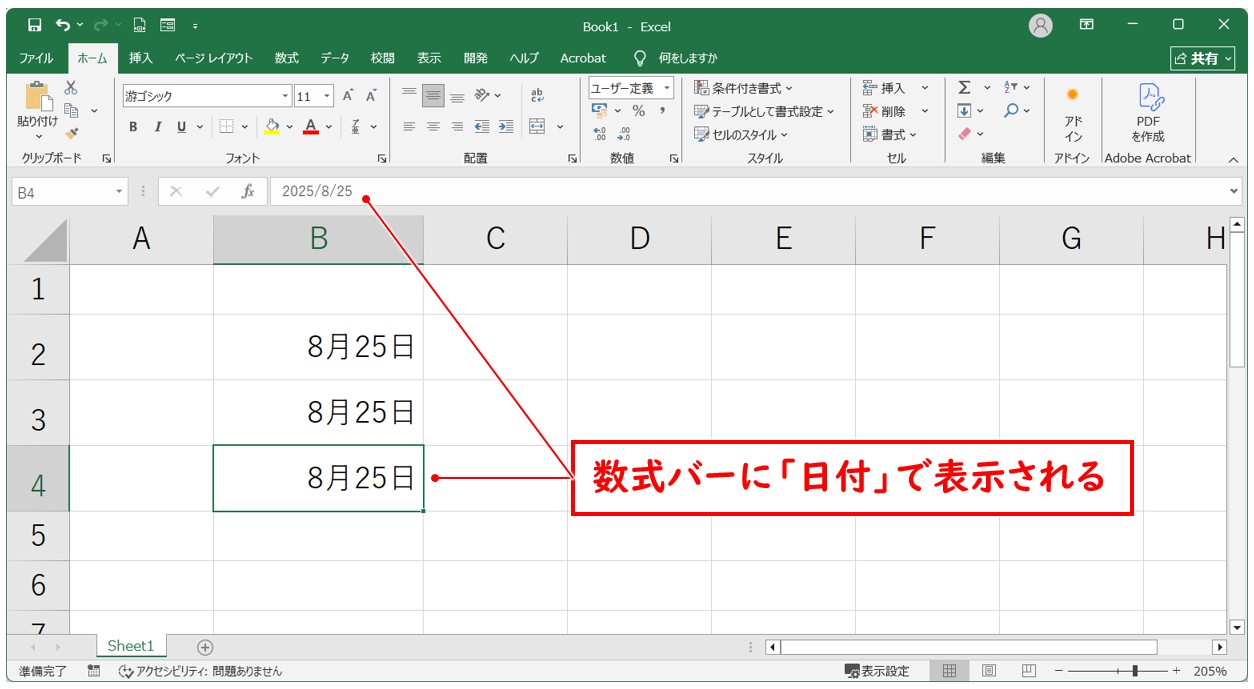Click 表示設定 in the status bar
The width and height of the screenshot is (1254, 689).
click(877, 671)
